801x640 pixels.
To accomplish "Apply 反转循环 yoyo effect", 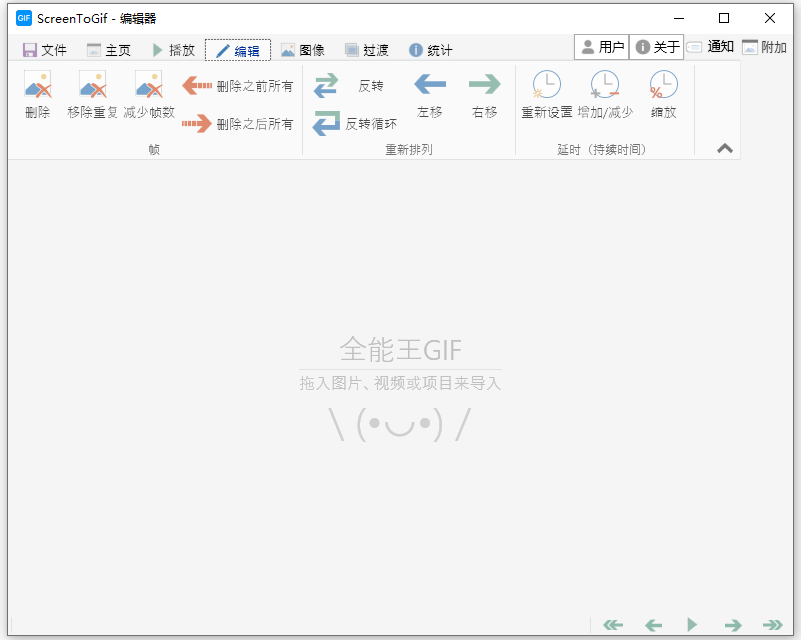I will click(355, 123).
